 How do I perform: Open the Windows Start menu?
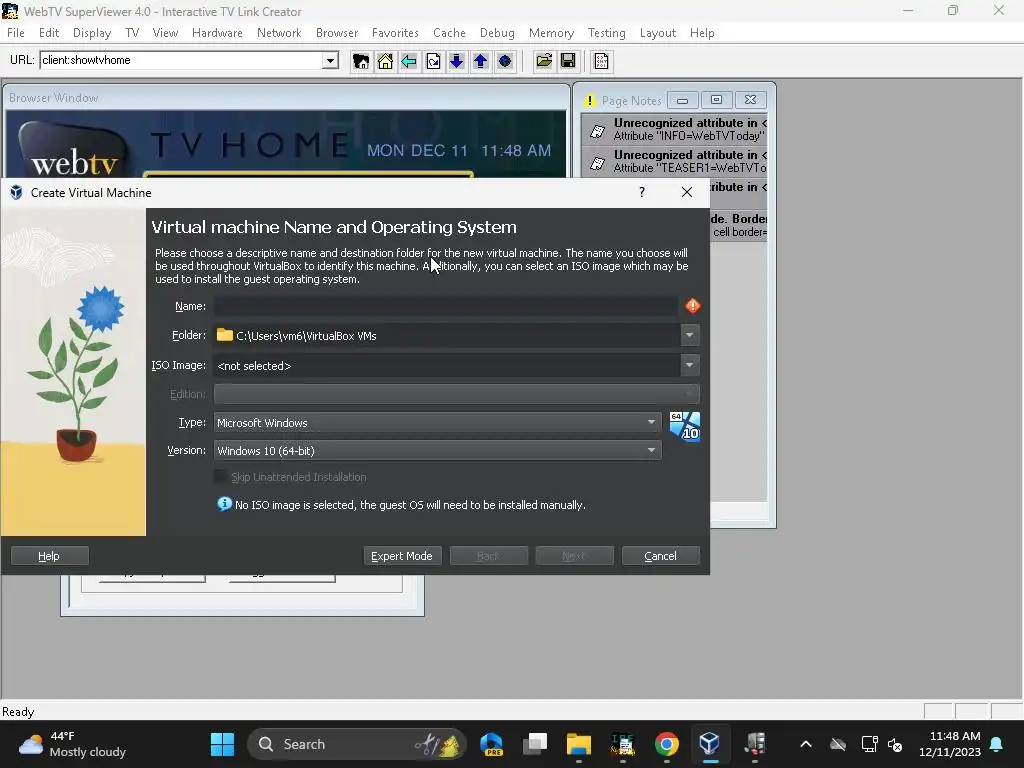click(222, 744)
